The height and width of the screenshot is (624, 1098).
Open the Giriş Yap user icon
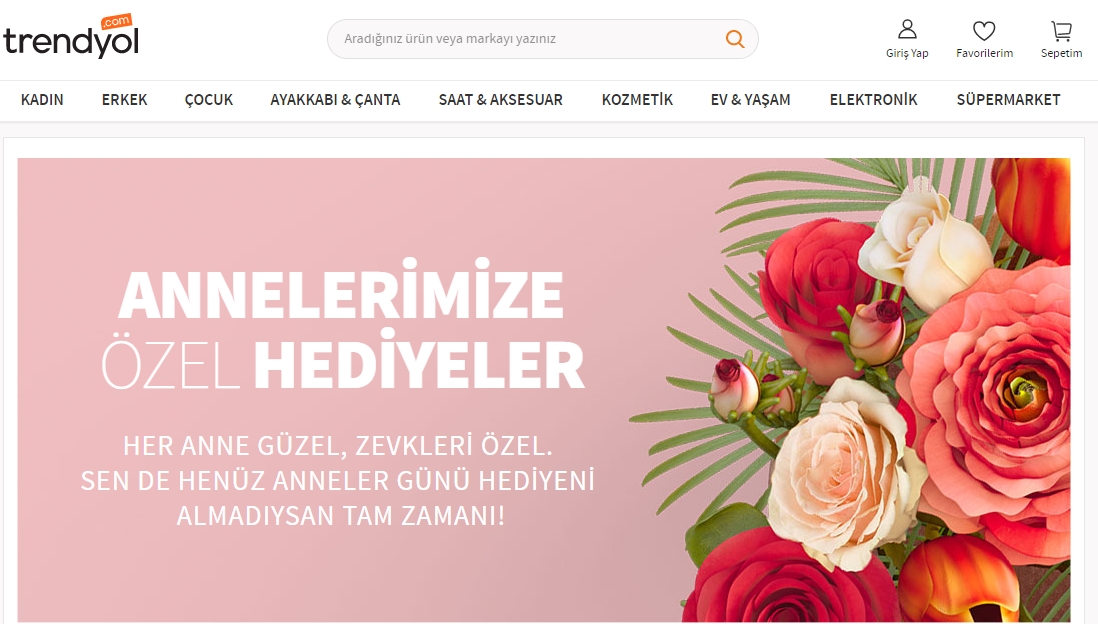(x=907, y=29)
